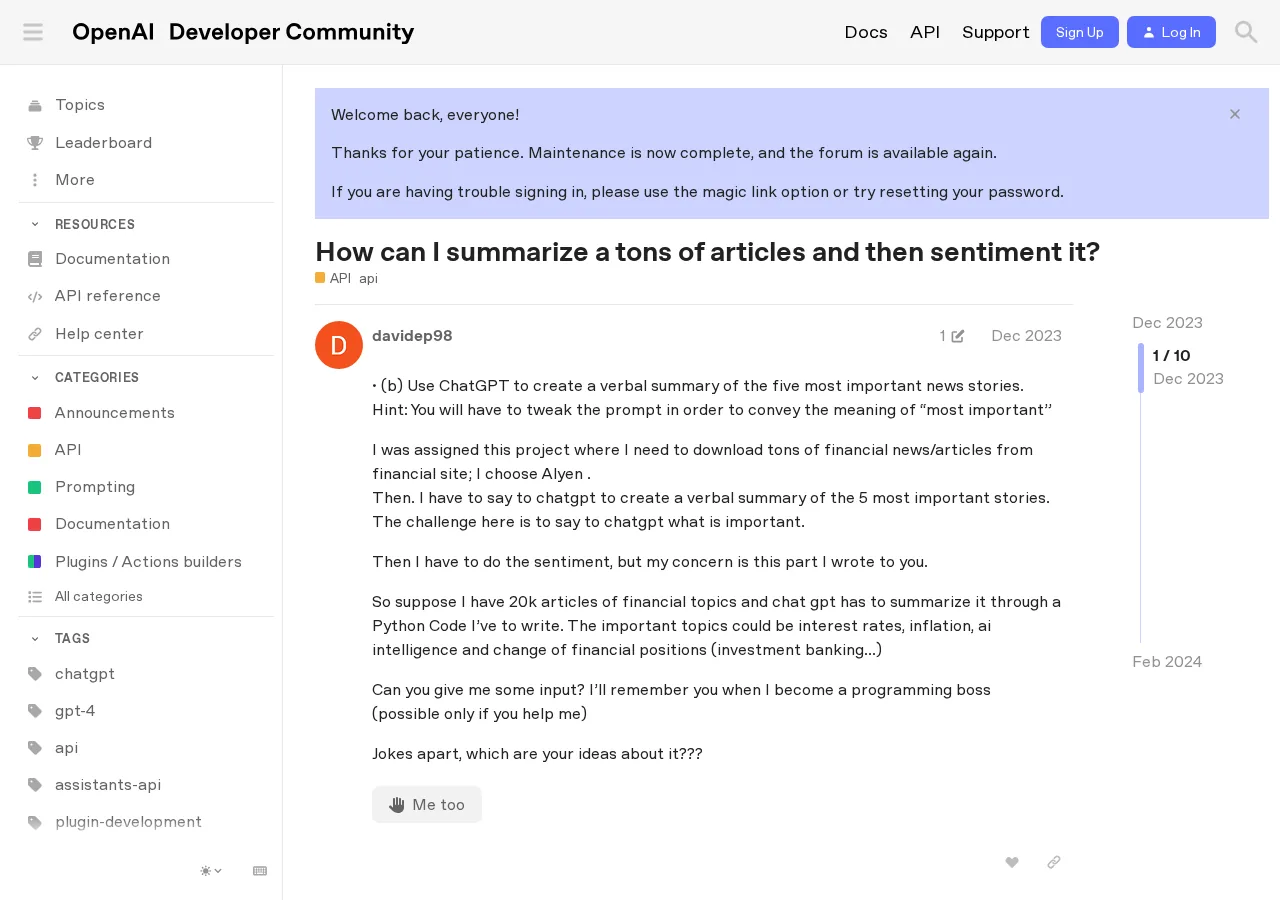This screenshot has height=900, width=1280.
Task: Click davidep98's avatar
Action: pyautogui.click(x=339, y=345)
